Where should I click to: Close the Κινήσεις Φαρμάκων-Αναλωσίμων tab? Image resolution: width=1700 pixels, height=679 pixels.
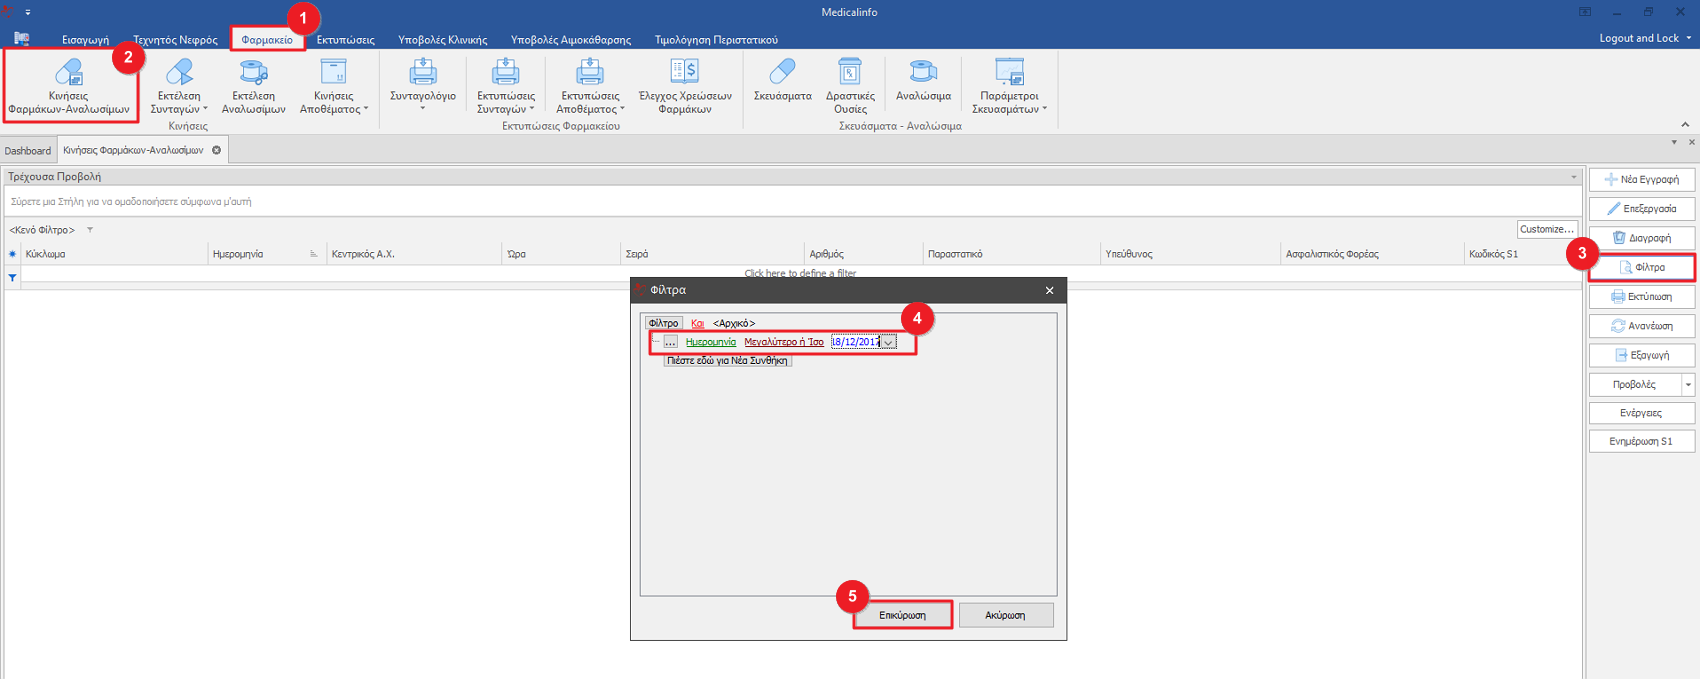pos(216,150)
